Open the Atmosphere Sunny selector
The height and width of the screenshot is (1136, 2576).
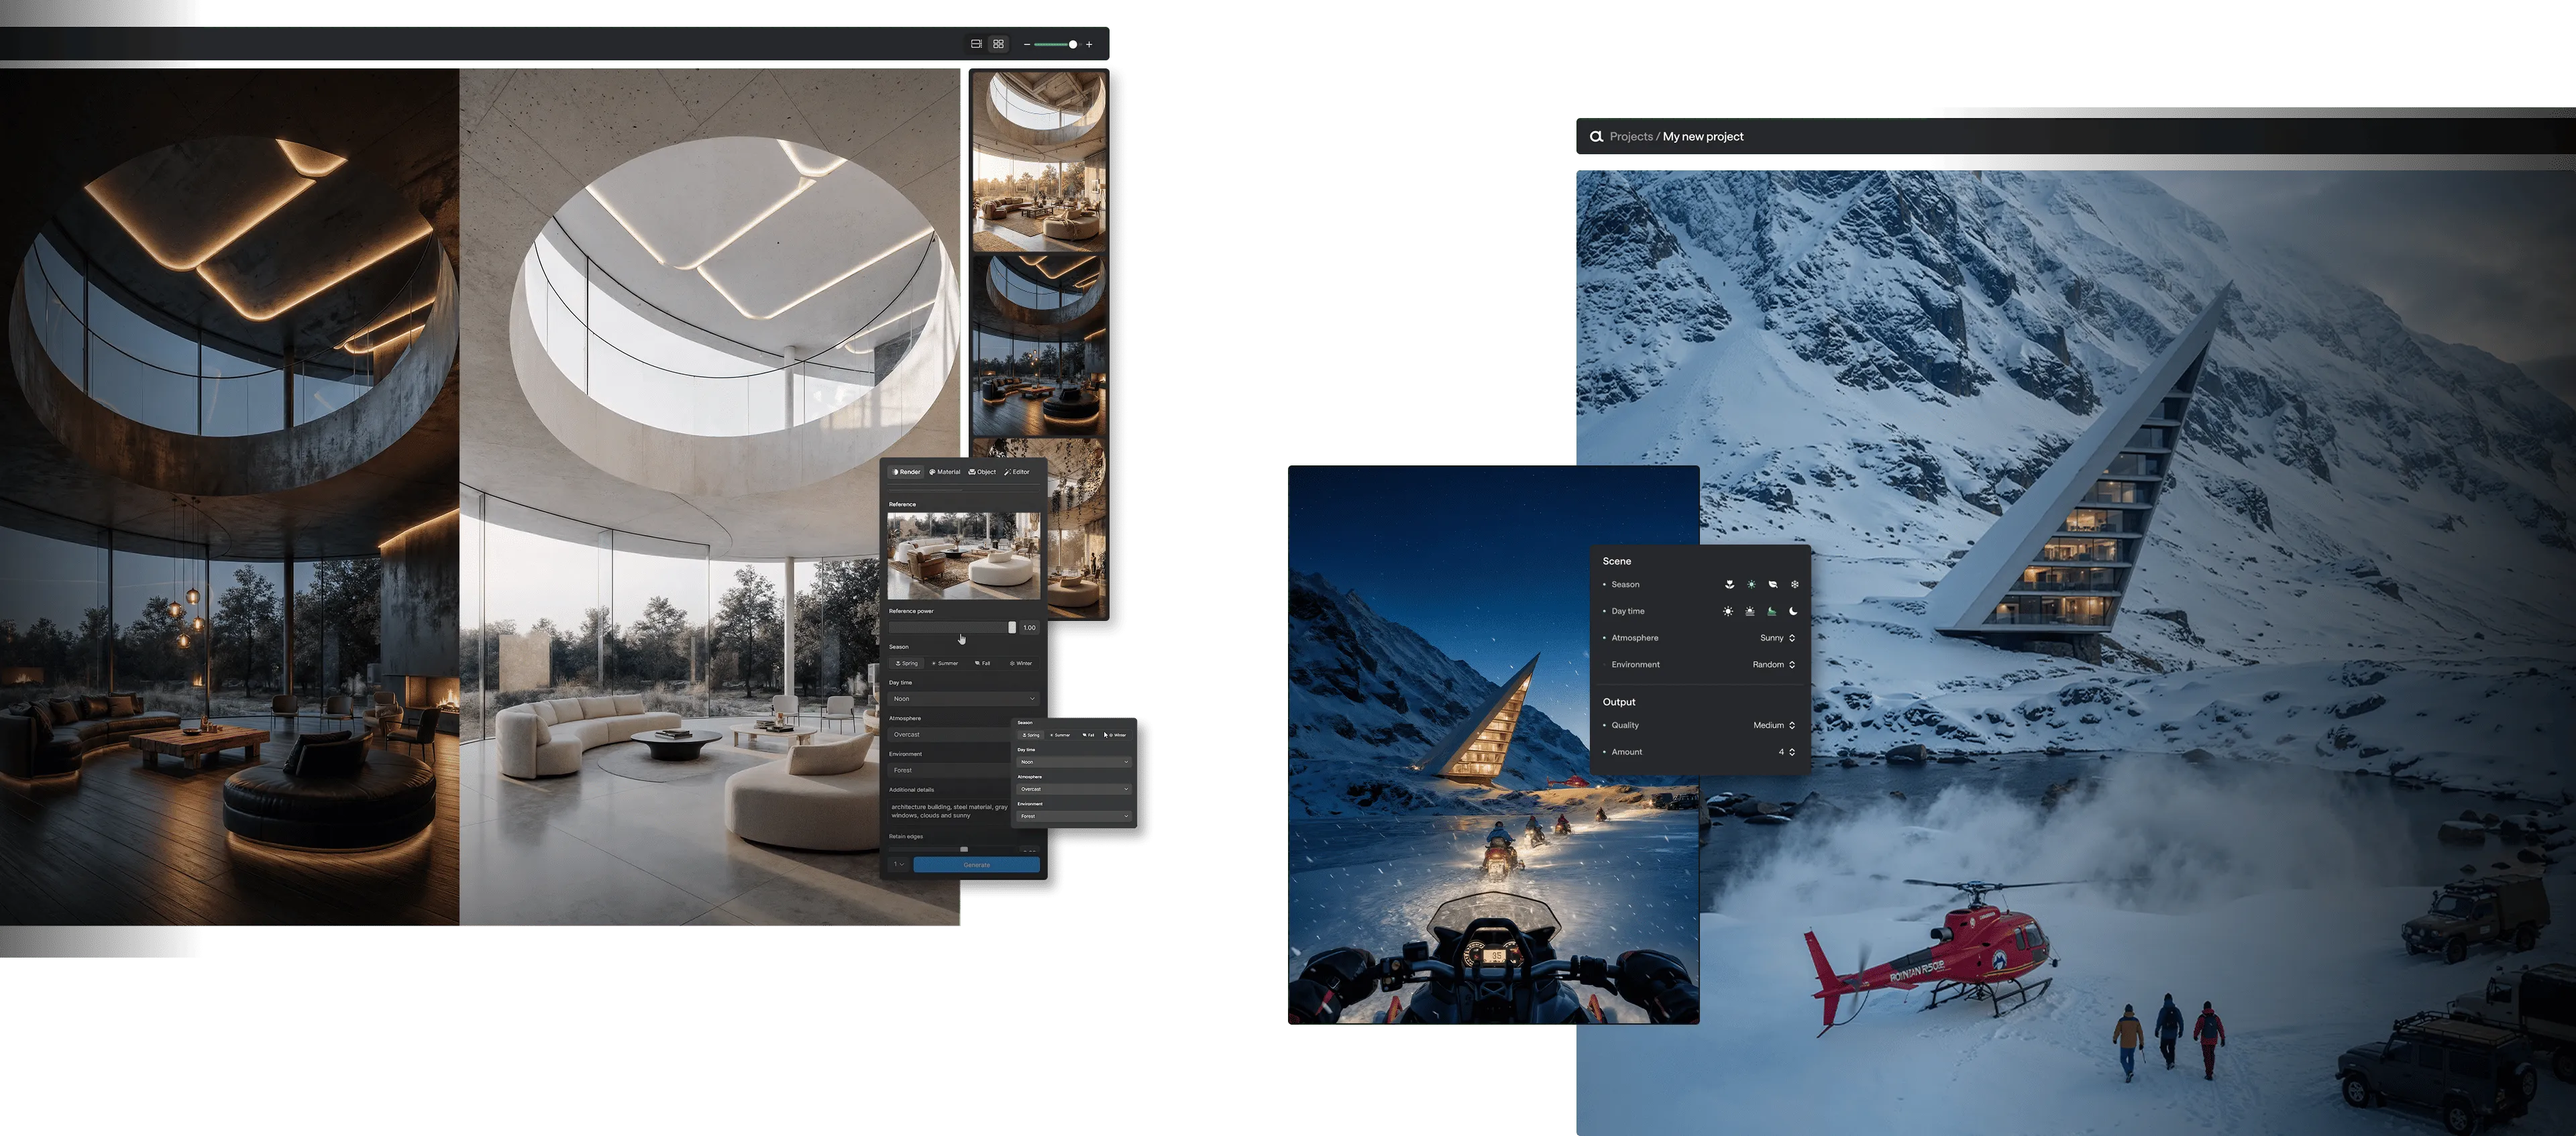[1777, 638]
